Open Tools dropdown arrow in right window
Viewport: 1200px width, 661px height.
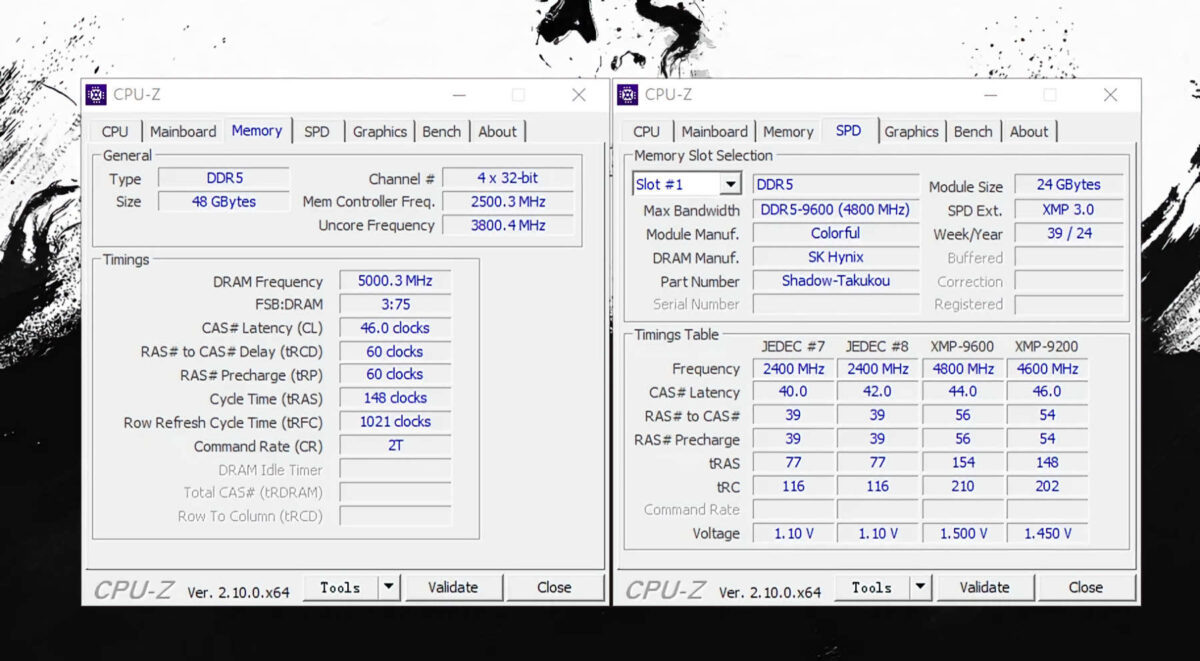coord(922,587)
